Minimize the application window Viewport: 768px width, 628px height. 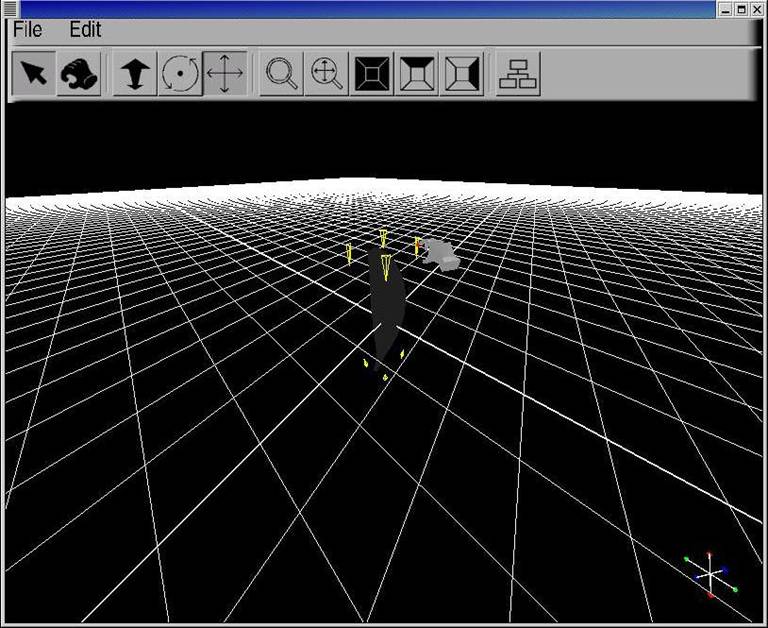tap(726, 9)
